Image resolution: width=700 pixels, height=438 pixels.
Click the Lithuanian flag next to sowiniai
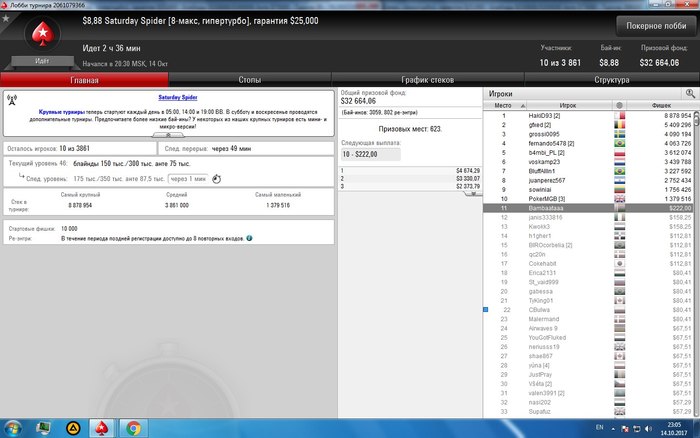click(619, 189)
